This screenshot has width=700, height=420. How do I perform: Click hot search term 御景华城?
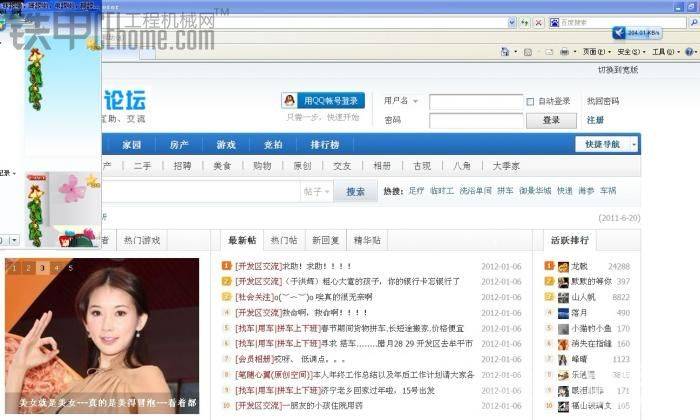coord(535,191)
